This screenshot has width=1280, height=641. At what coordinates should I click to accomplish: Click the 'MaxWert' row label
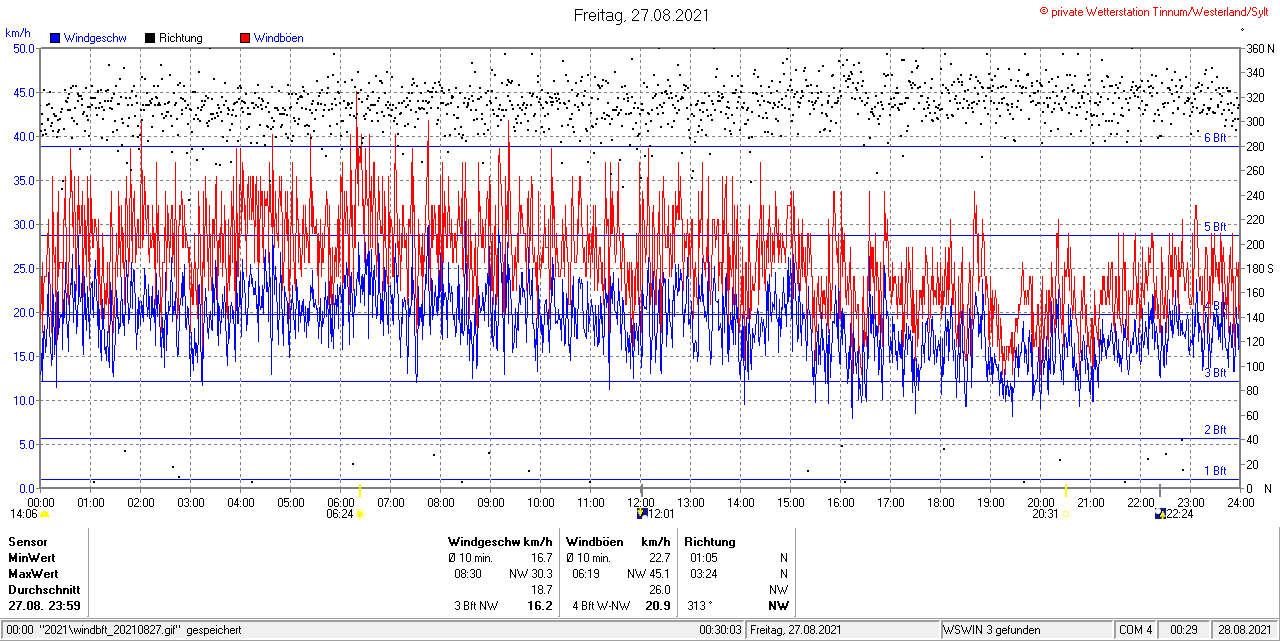(x=33, y=574)
